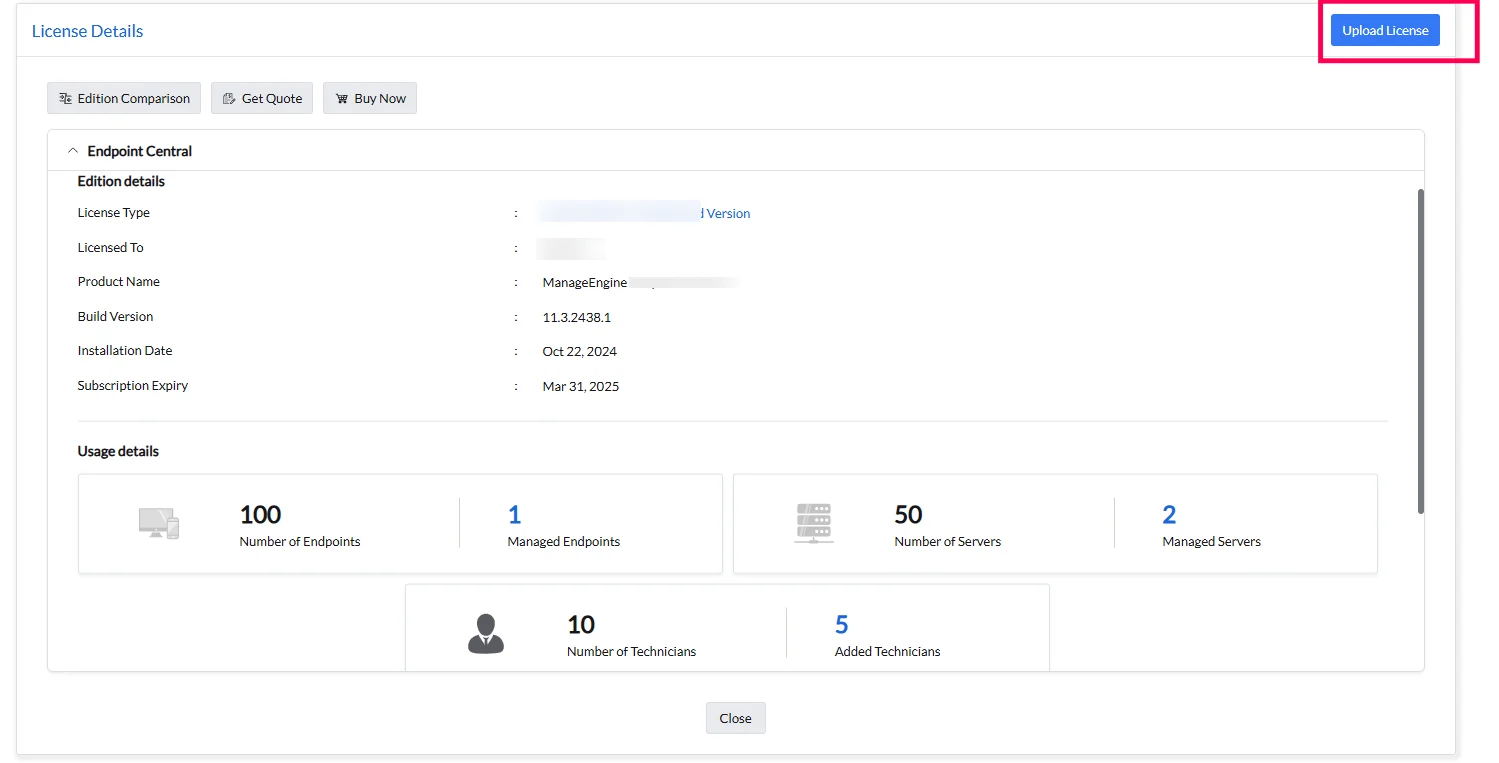Click the Build Version number value
Image resolution: width=1499 pixels, height=763 pixels.
(x=576, y=317)
